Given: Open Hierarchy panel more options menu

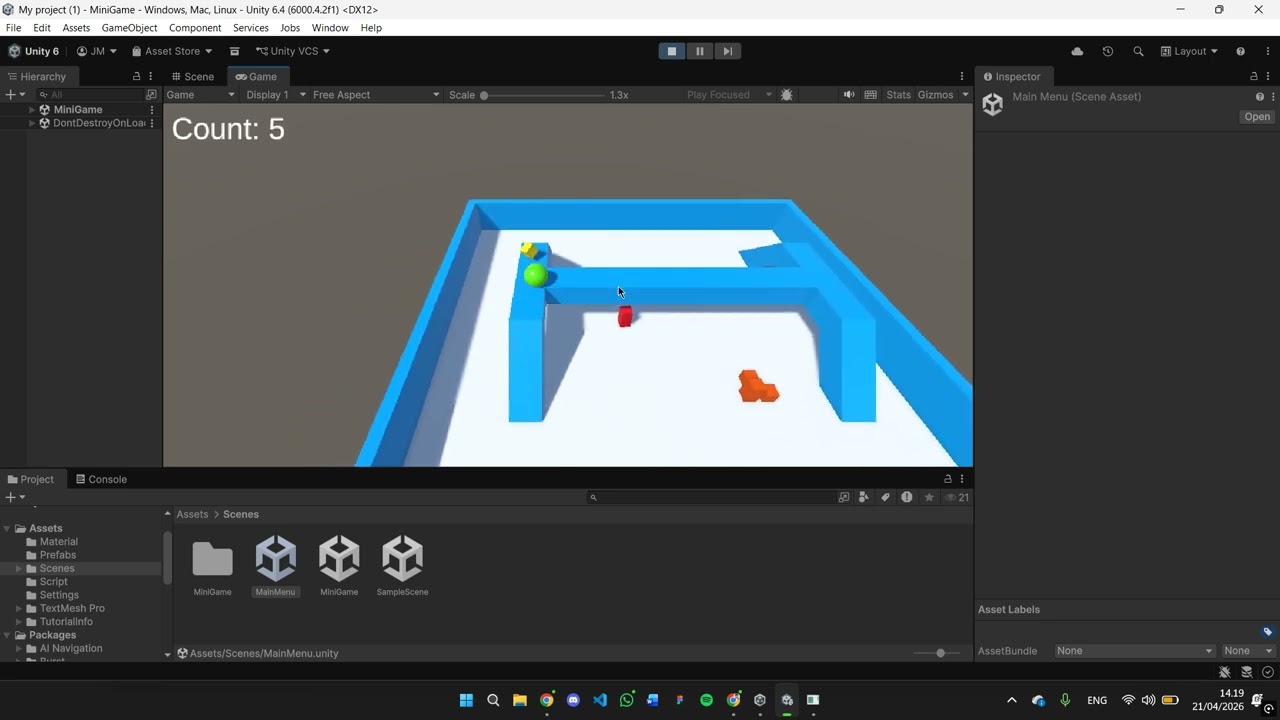Looking at the screenshot, I should coord(151,76).
